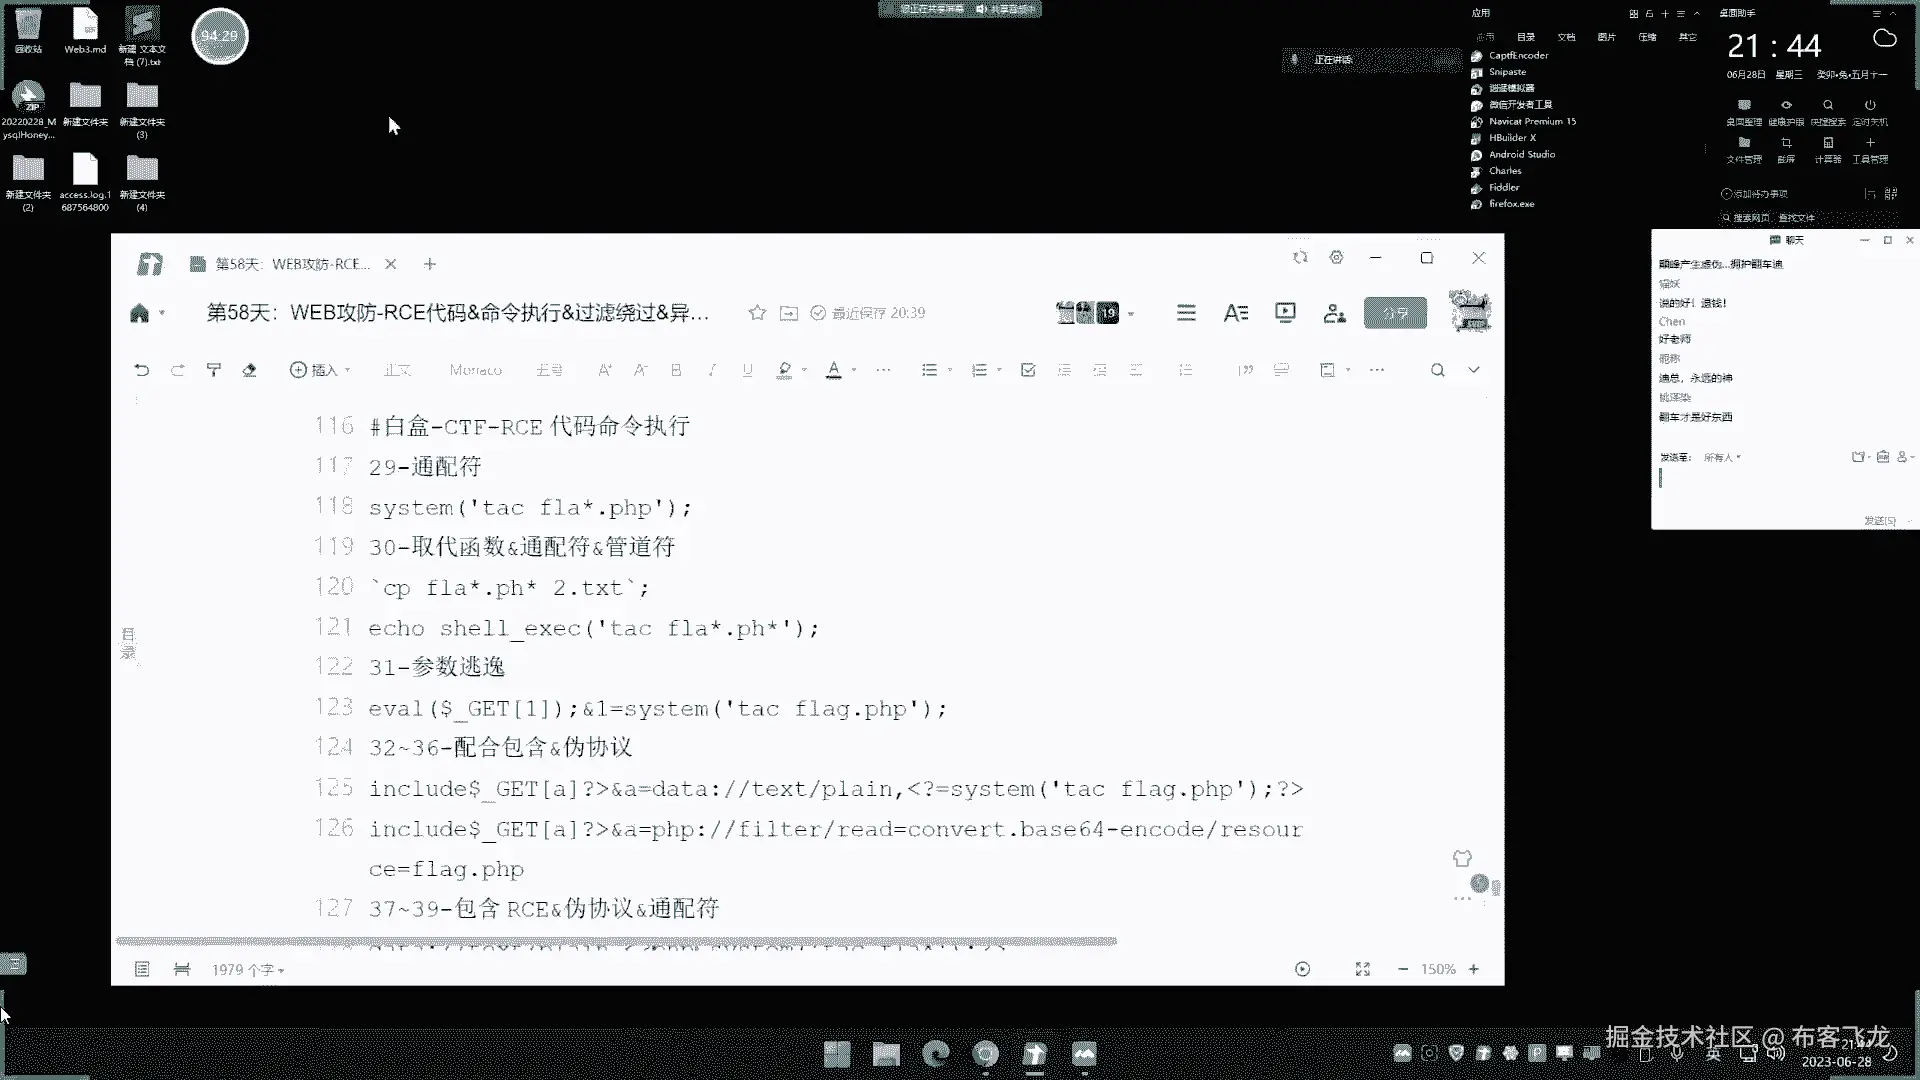Screen dimensions: 1920x1080
Task: Click the blue share button
Action: pos(1395,313)
